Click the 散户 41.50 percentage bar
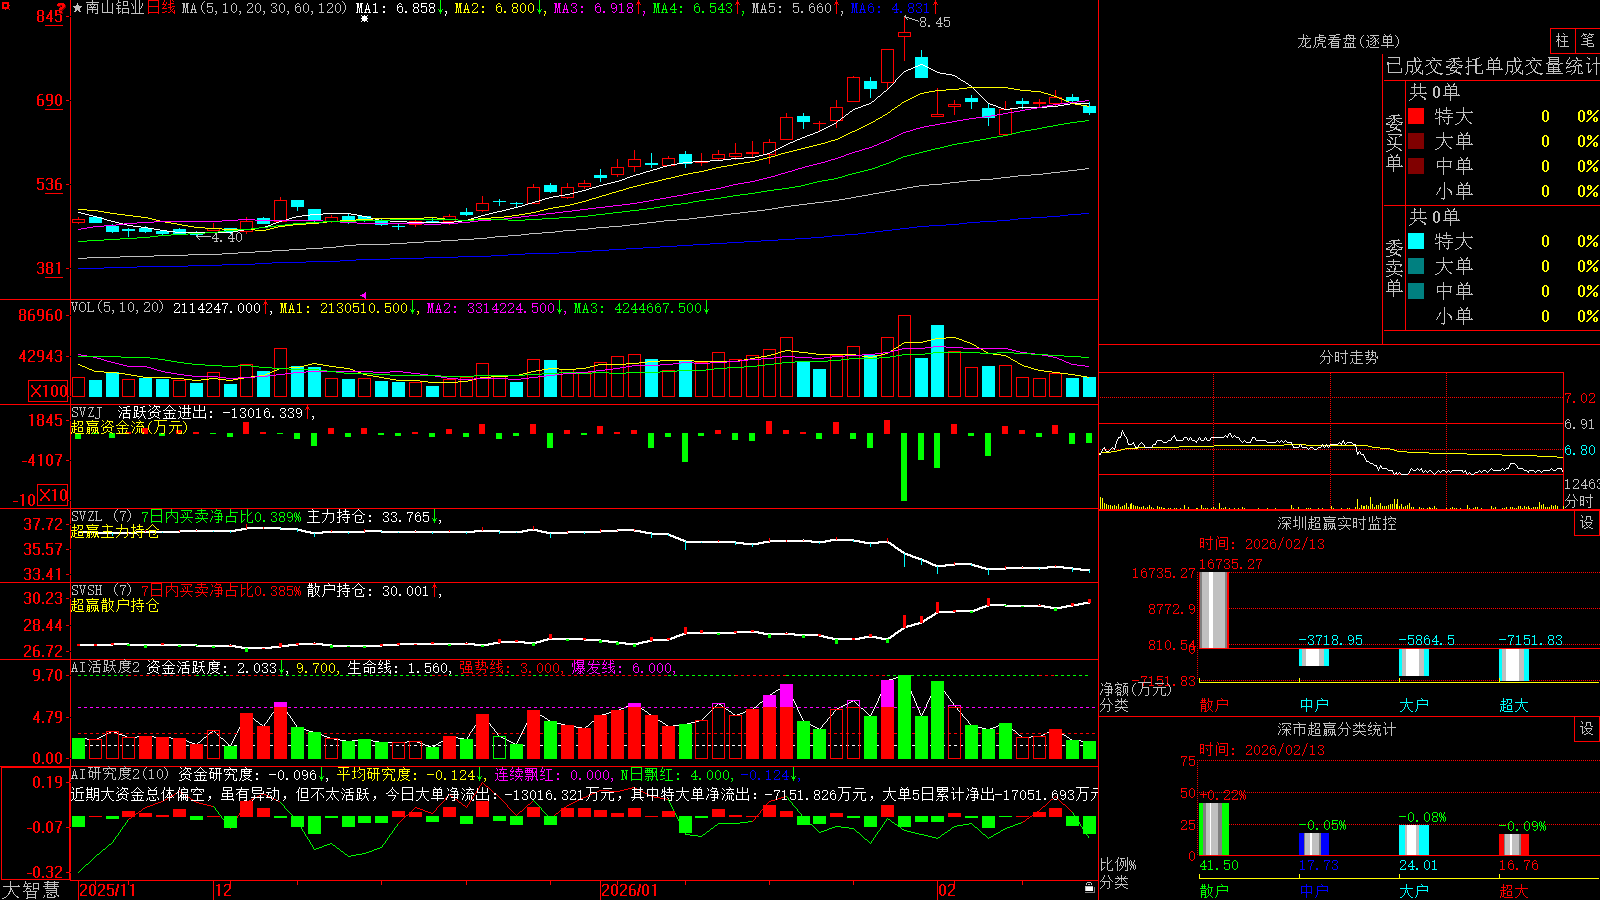The width and height of the screenshot is (1600, 900). (x=1214, y=829)
